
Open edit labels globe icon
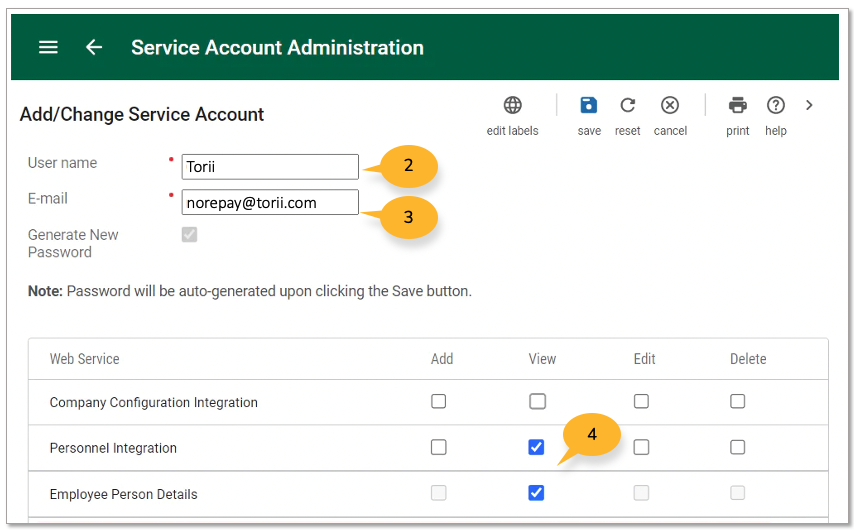click(x=512, y=105)
